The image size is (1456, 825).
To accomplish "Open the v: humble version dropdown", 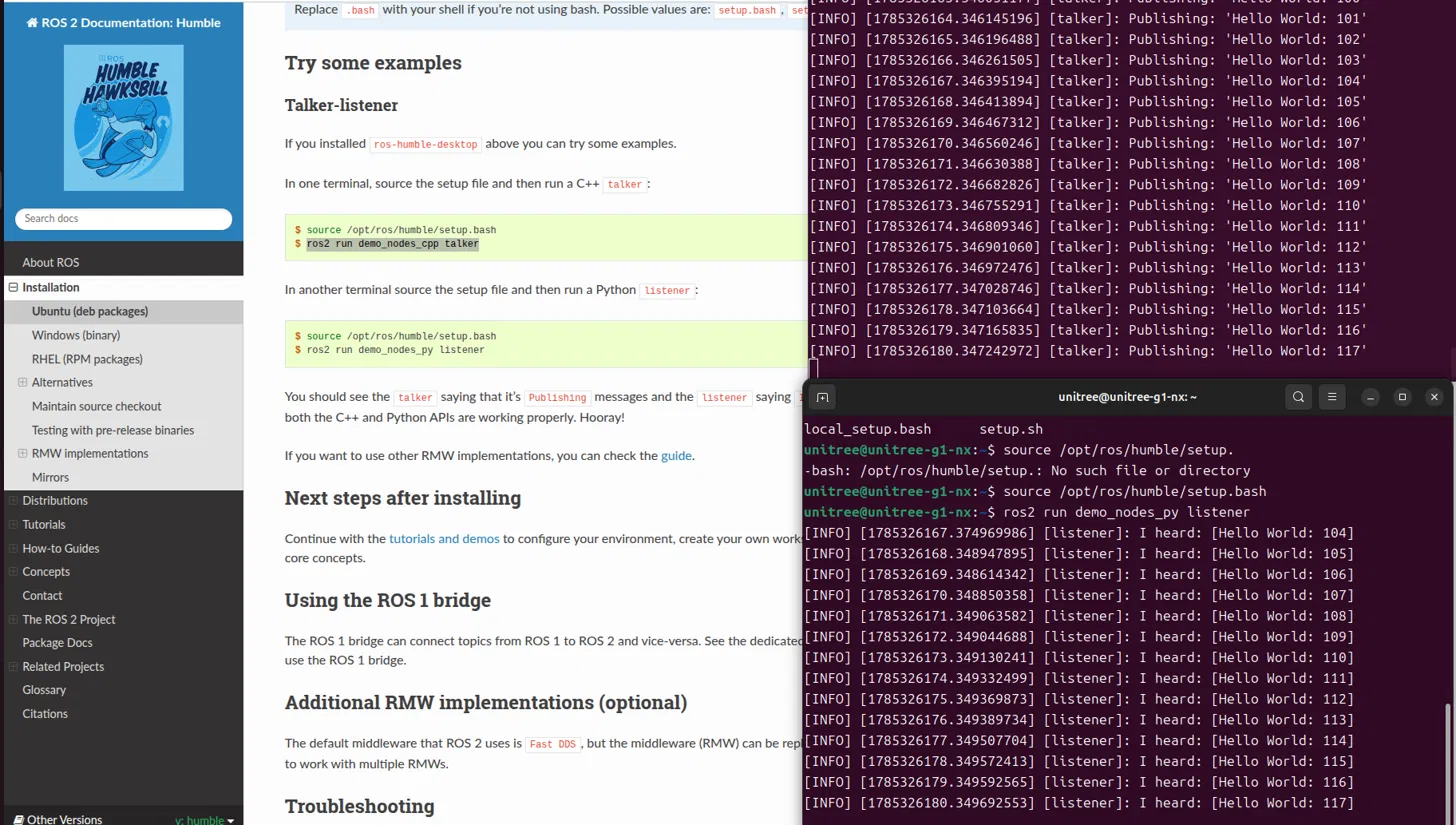I will pyautogui.click(x=204, y=819).
